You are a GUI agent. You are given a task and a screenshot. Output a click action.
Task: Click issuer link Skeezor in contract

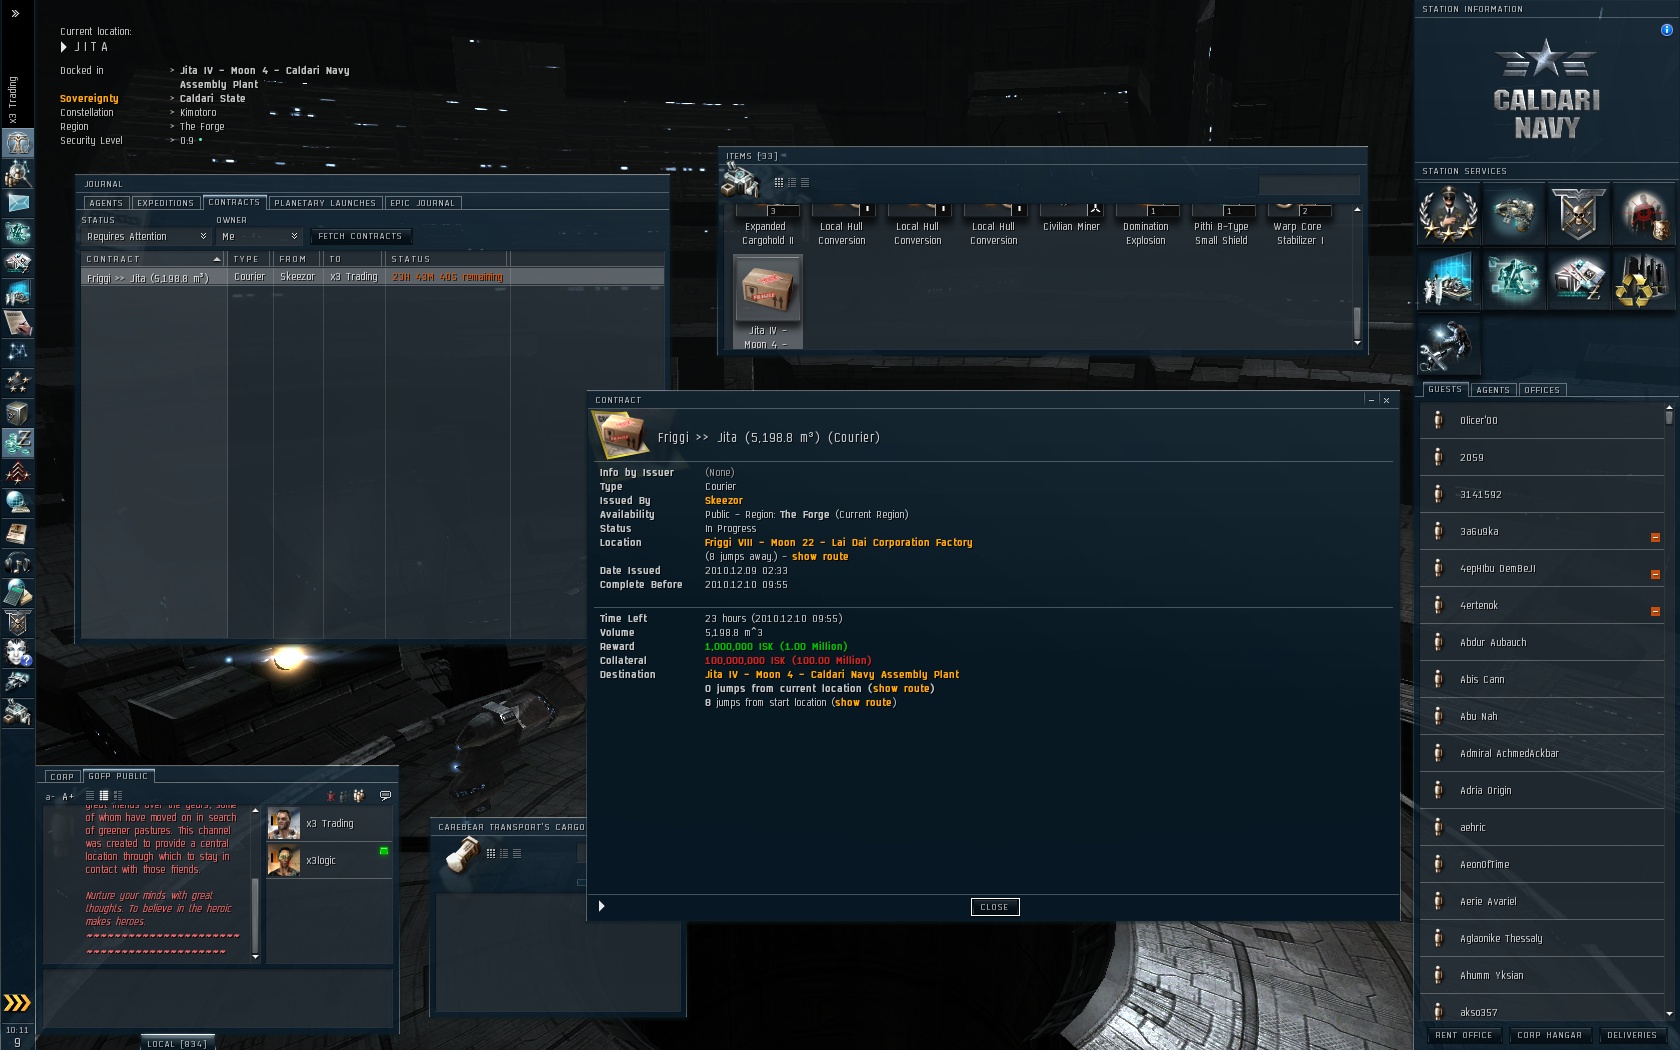click(724, 501)
